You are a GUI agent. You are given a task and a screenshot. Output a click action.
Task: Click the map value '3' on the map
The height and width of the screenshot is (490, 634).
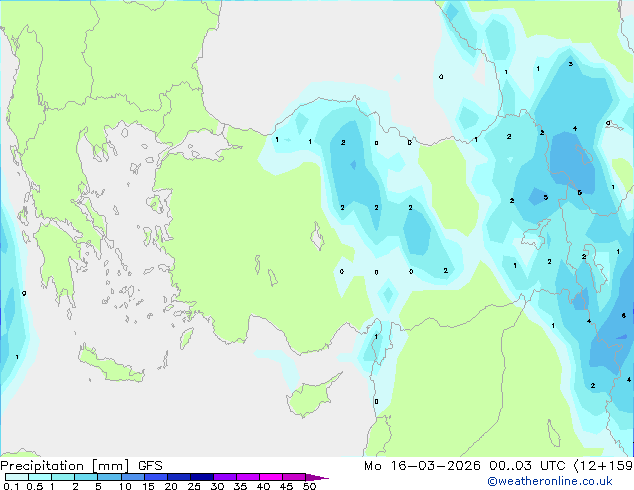click(571, 64)
